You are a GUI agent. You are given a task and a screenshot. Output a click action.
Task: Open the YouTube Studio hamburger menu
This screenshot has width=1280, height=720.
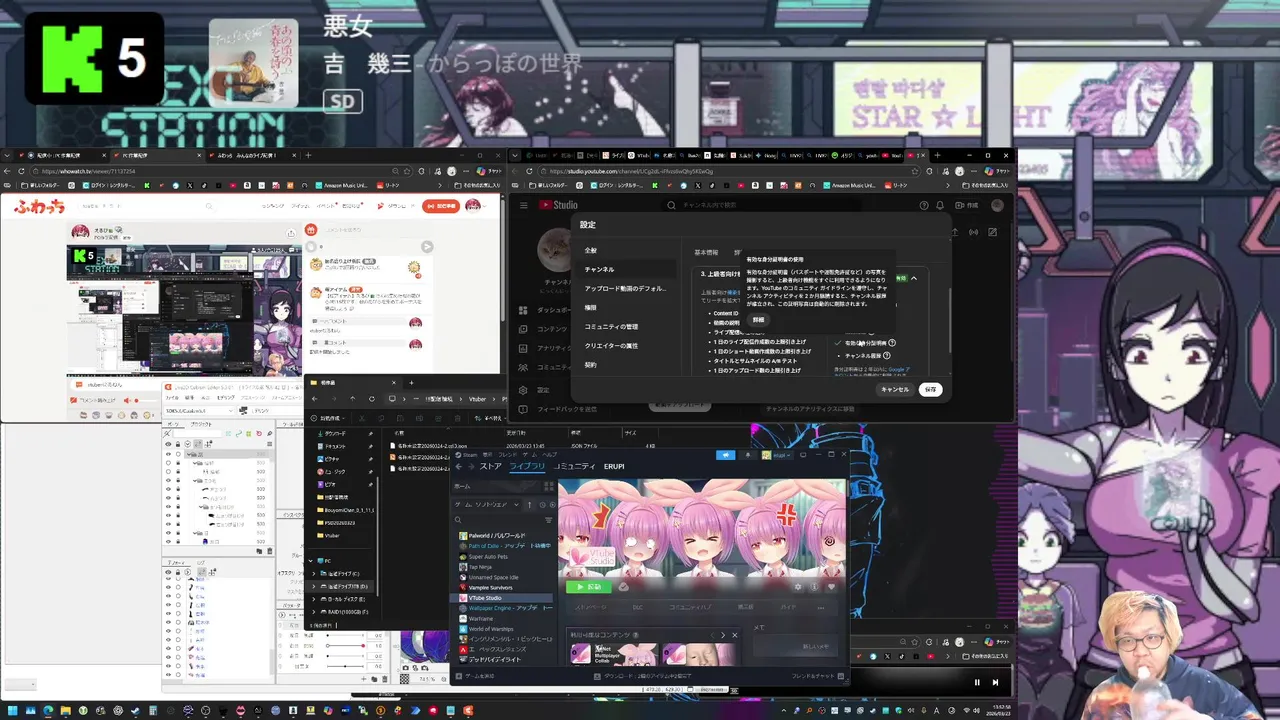[x=524, y=205]
